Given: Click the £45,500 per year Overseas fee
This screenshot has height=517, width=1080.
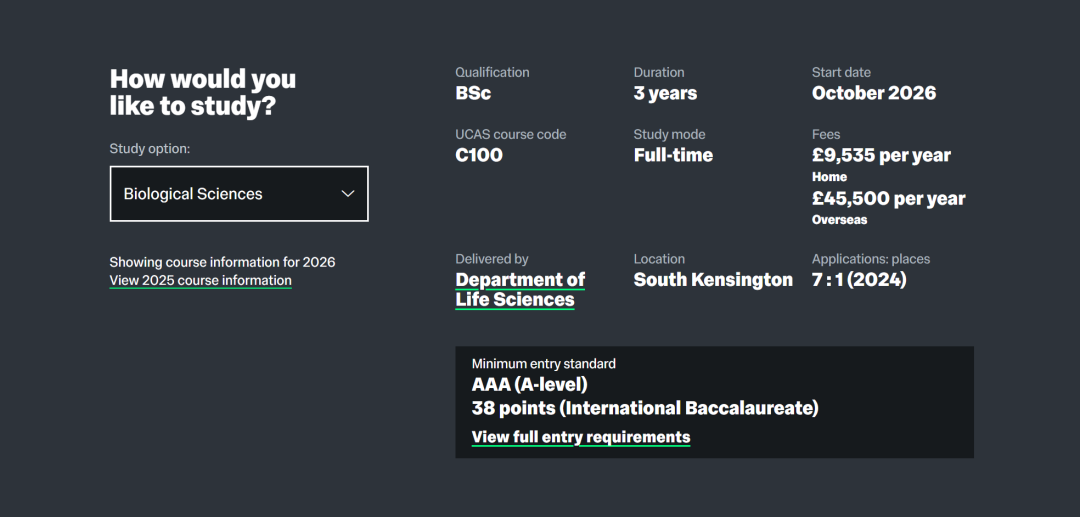Looking at the screenshot, I should pos(888,199).
